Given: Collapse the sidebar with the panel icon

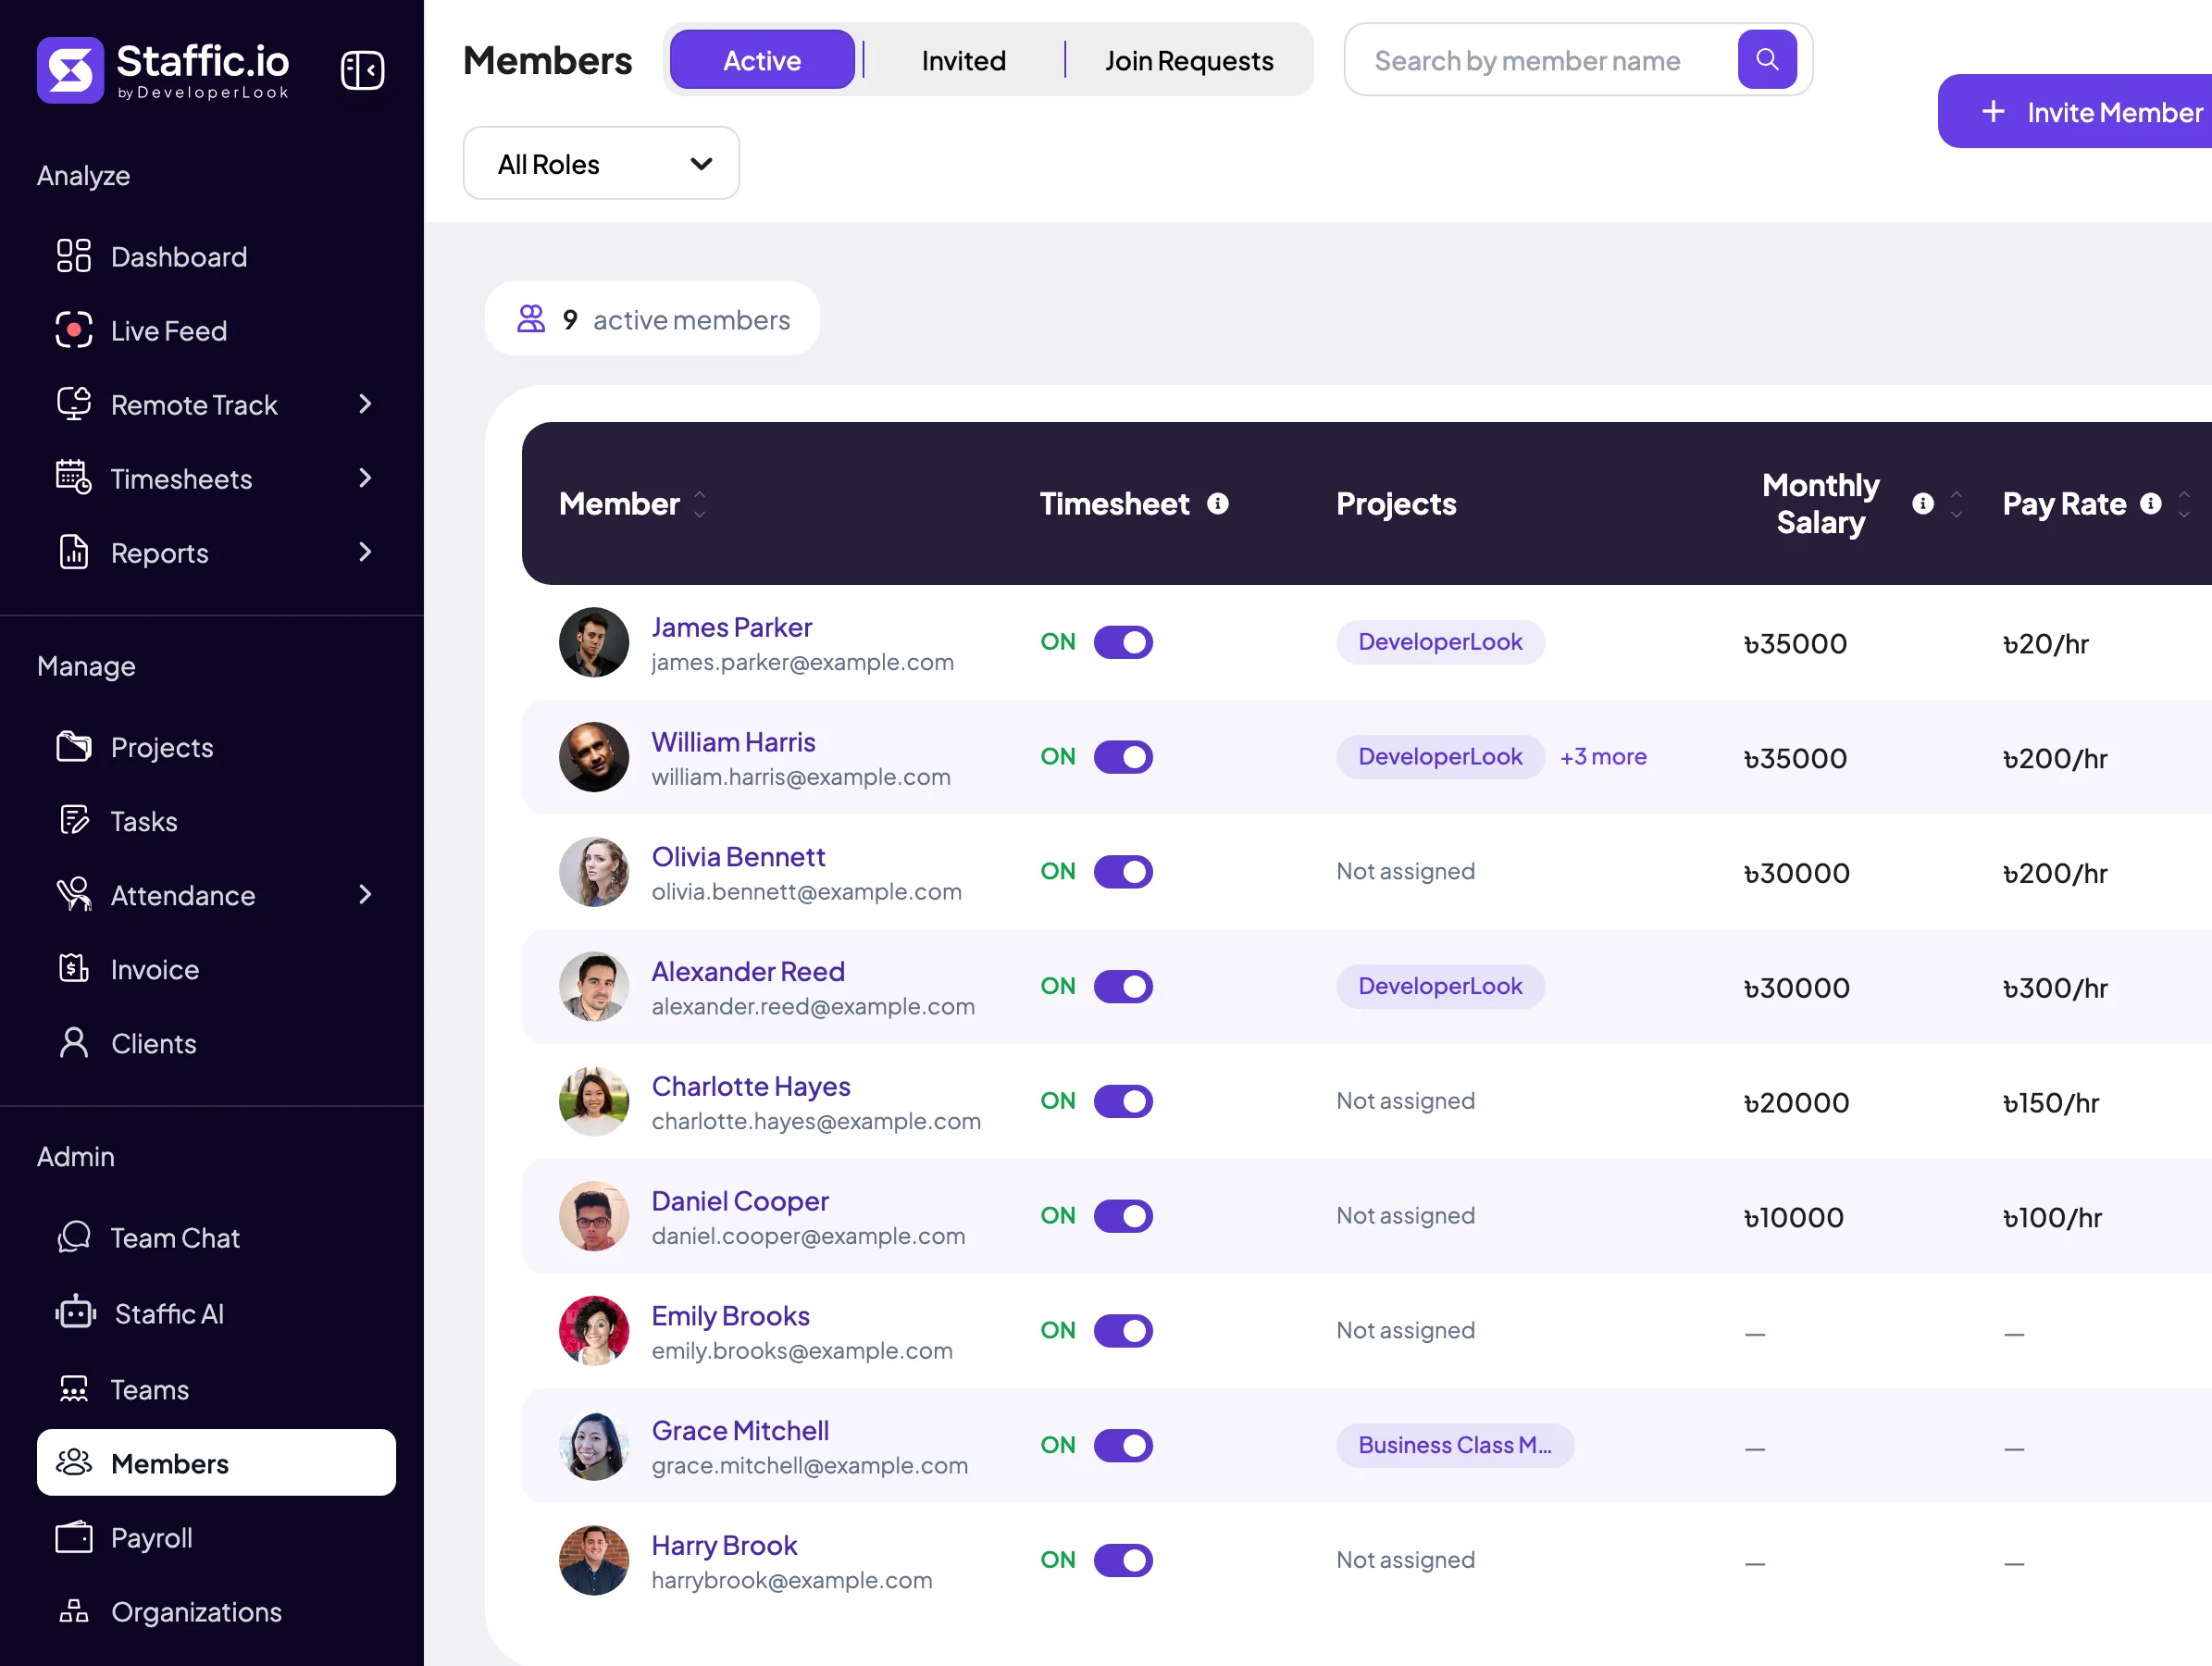Looking at the screenshot, I should pos(362,70).
